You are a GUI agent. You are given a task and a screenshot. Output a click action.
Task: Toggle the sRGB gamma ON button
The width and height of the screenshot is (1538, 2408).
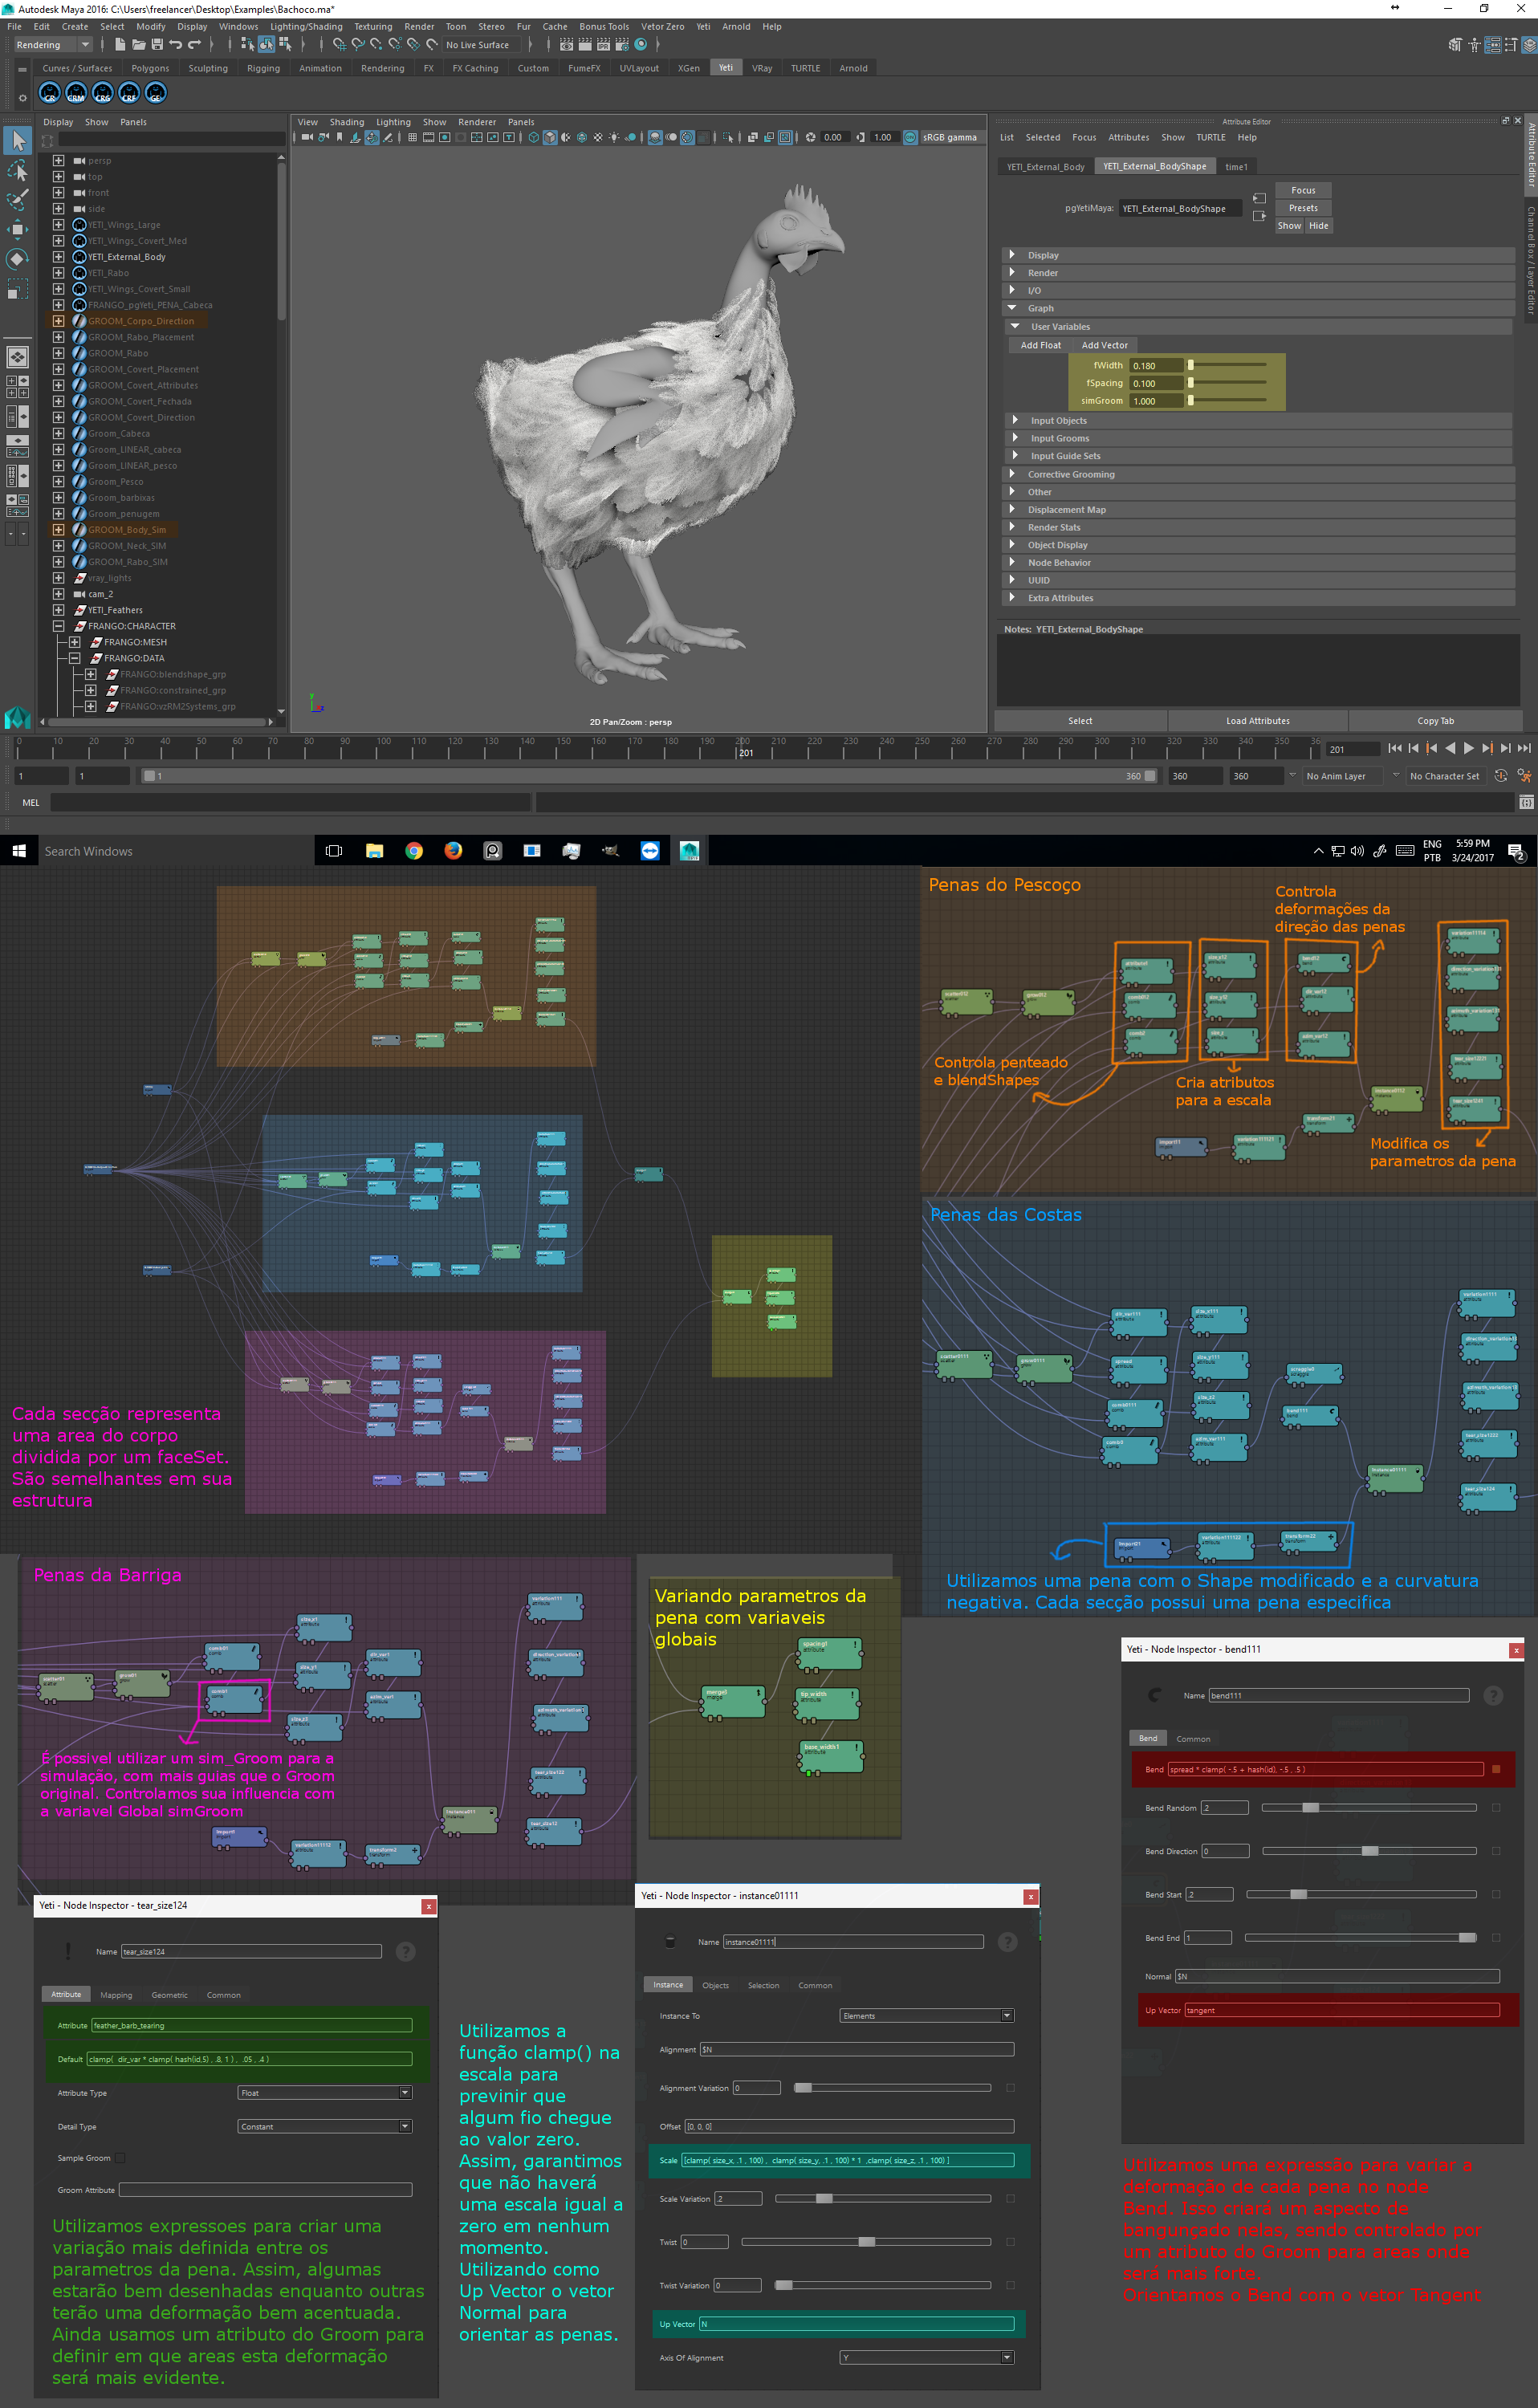pos(910,138)
